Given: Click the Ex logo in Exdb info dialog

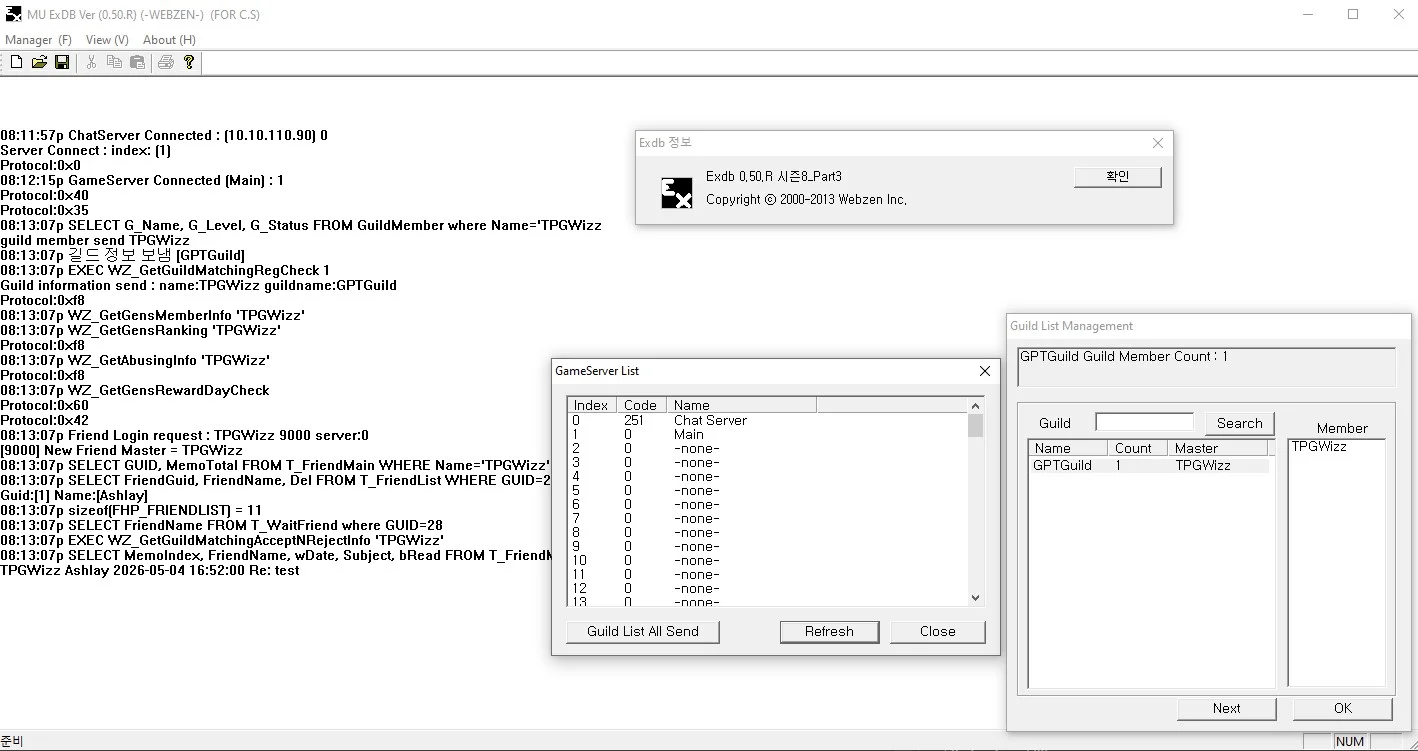Looking at the screenshot, I should (x=677, y=193).
